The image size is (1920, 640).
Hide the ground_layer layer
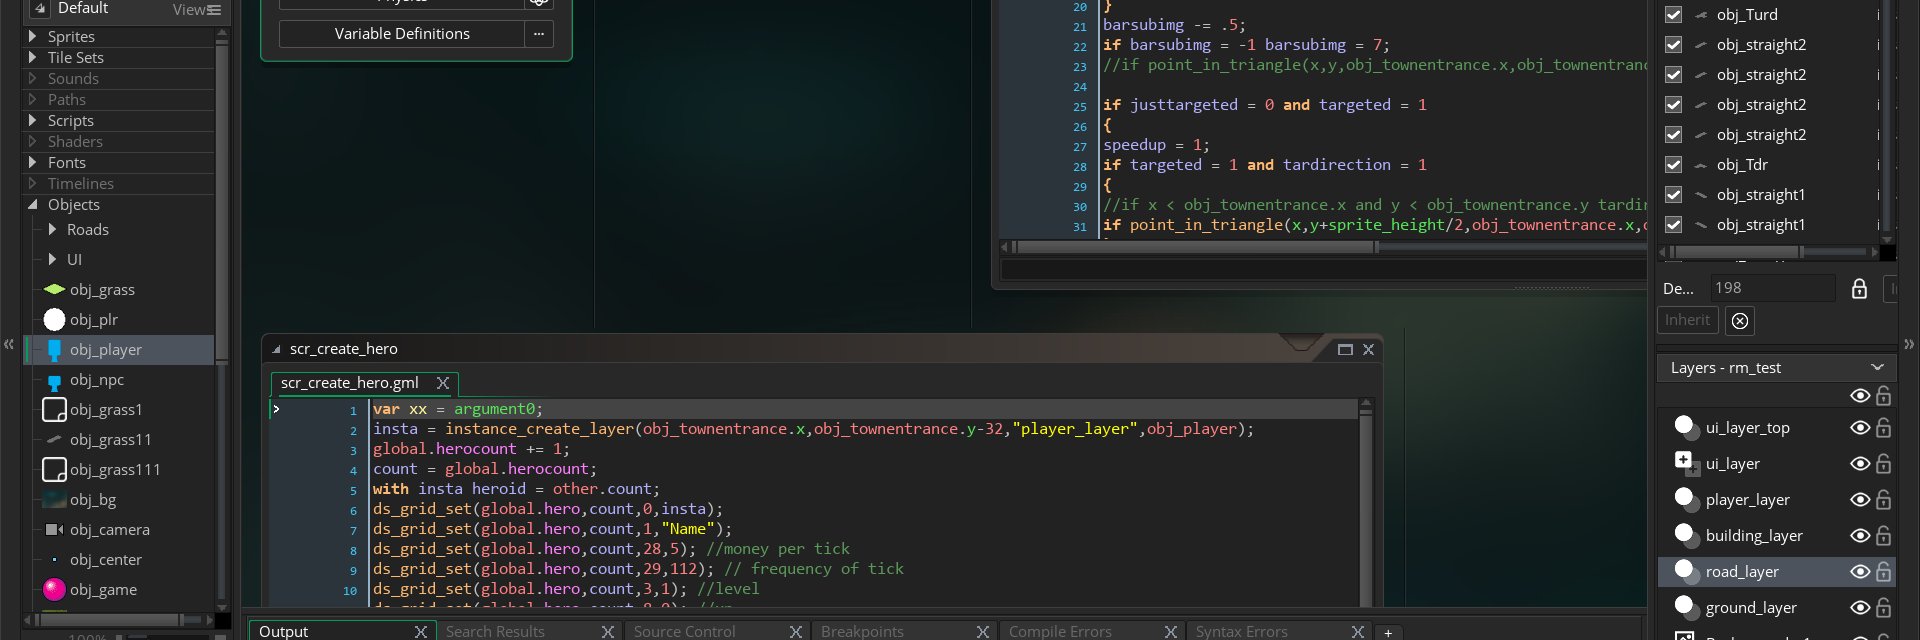pos(1860,607)
